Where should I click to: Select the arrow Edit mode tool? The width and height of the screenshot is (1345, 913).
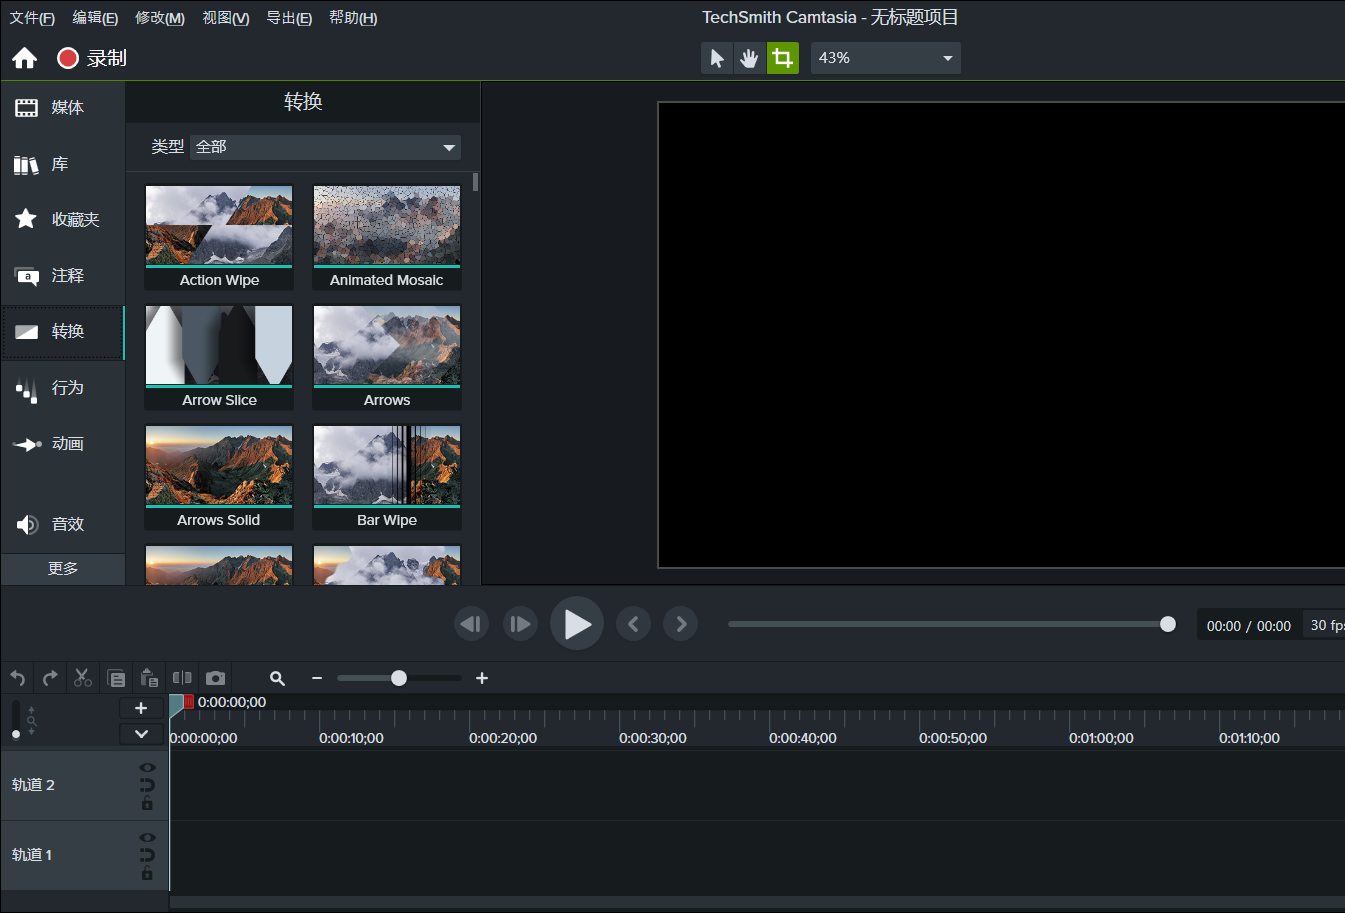[x=717, y=58]
